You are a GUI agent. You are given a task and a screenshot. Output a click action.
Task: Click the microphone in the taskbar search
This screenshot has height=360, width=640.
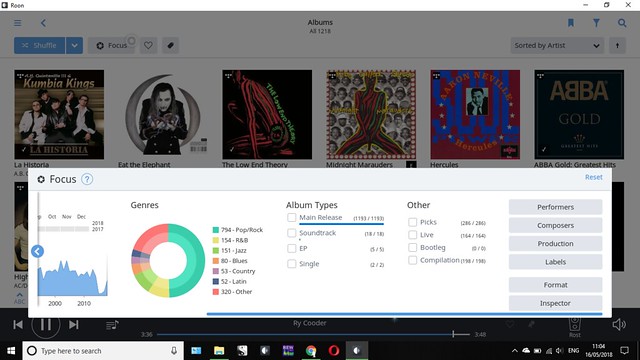(174, 351)
